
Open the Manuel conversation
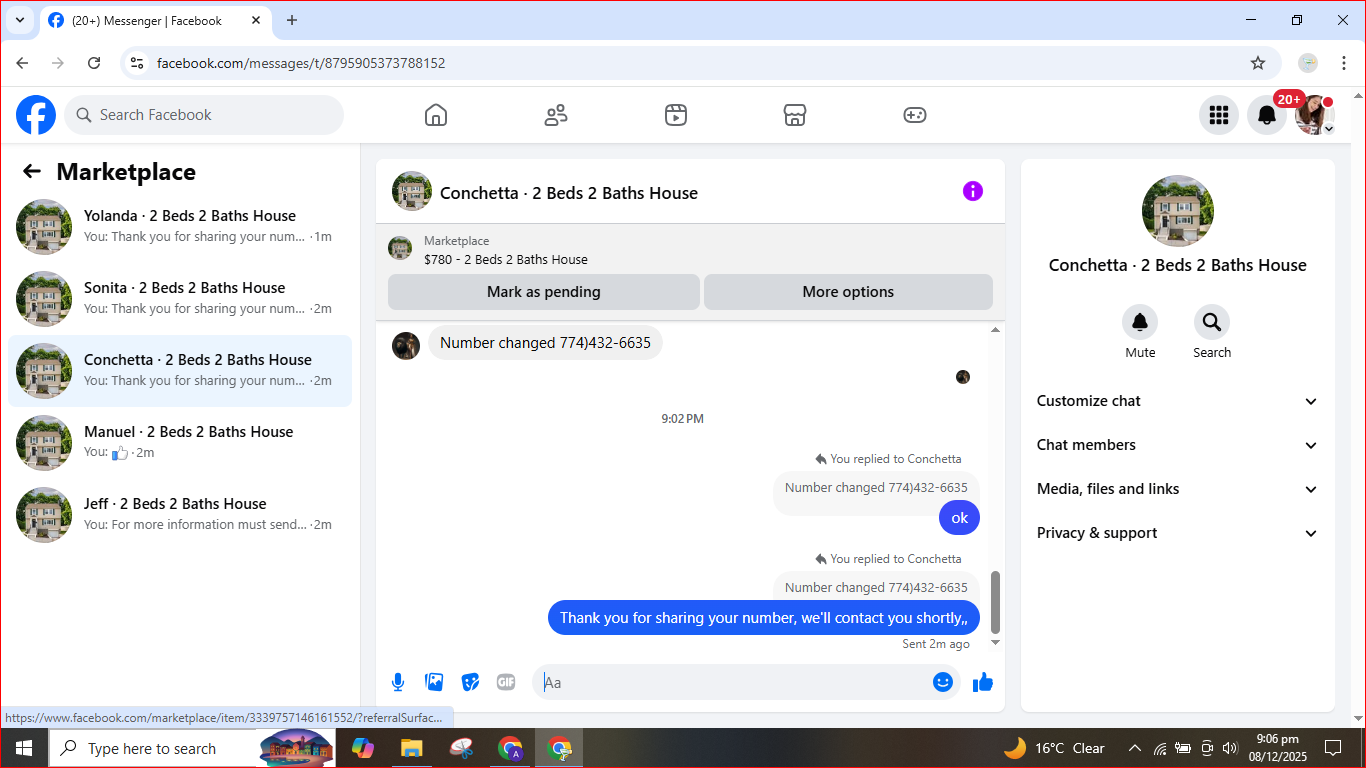180,443
